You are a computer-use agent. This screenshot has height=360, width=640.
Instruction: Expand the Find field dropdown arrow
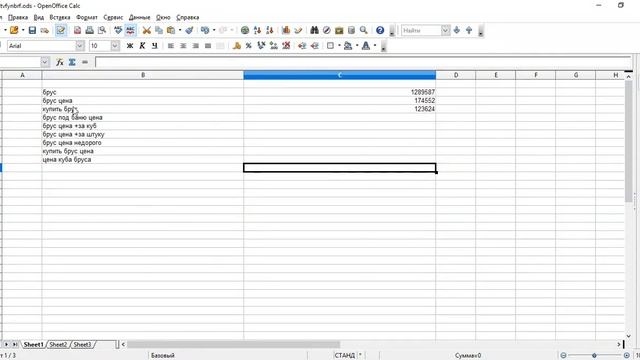pyautogui.click(x=446, y=30)
